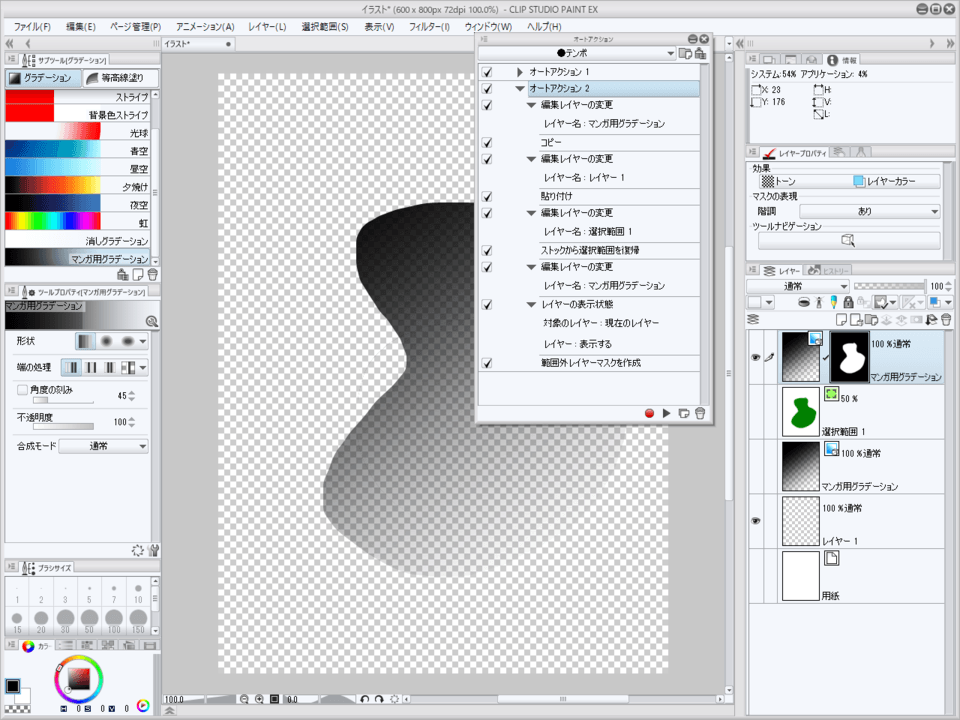
Task: Expand オートアクション 1 tree item
Action: 520,73
